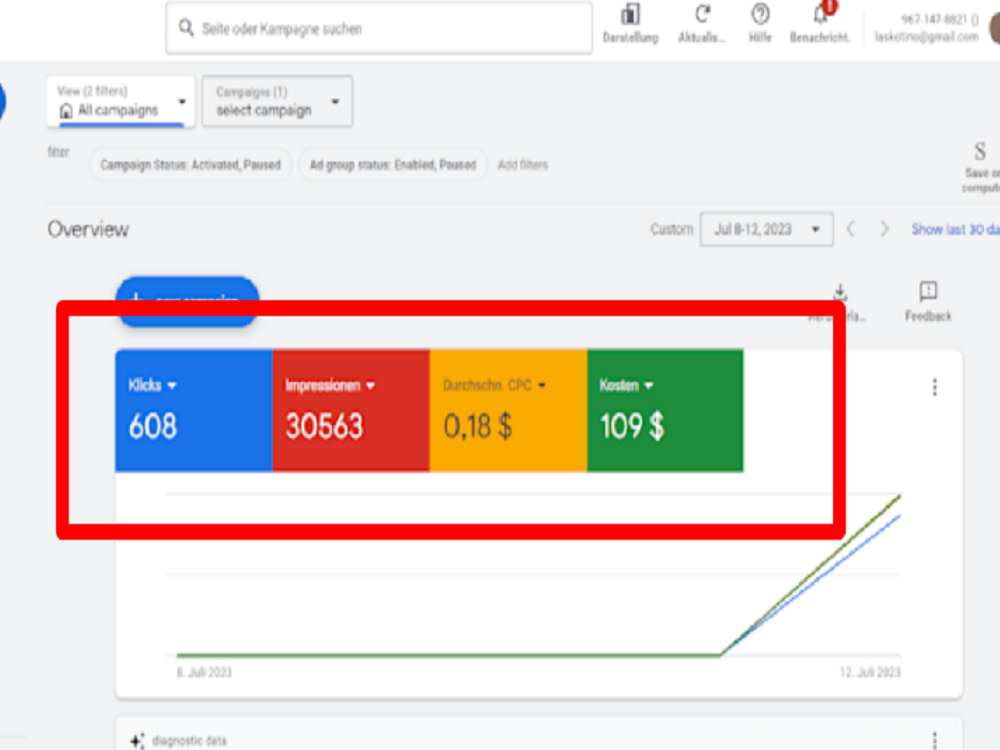Click the Show last 30 days link
This screenshot has height=750, width=1000.
point(955,230)
